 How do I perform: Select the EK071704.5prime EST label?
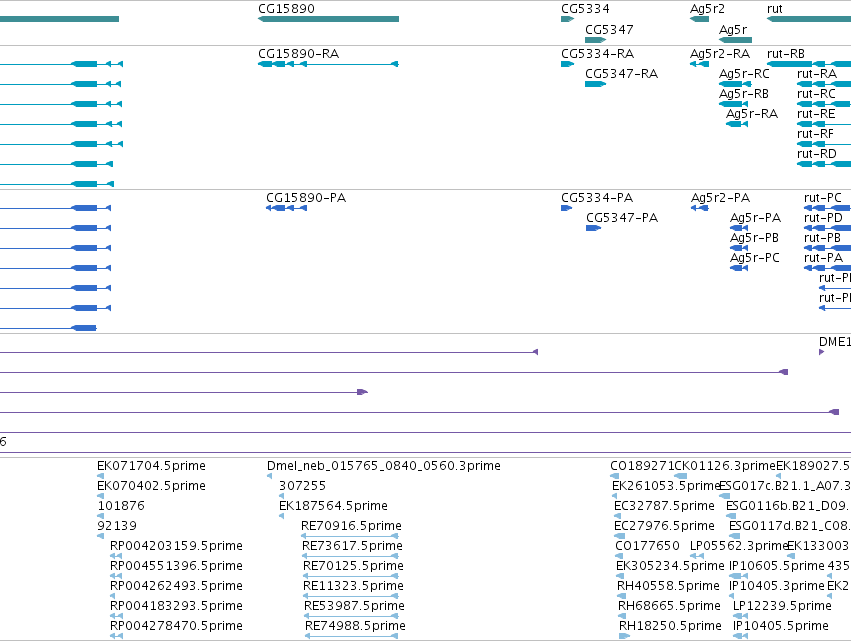151,466
